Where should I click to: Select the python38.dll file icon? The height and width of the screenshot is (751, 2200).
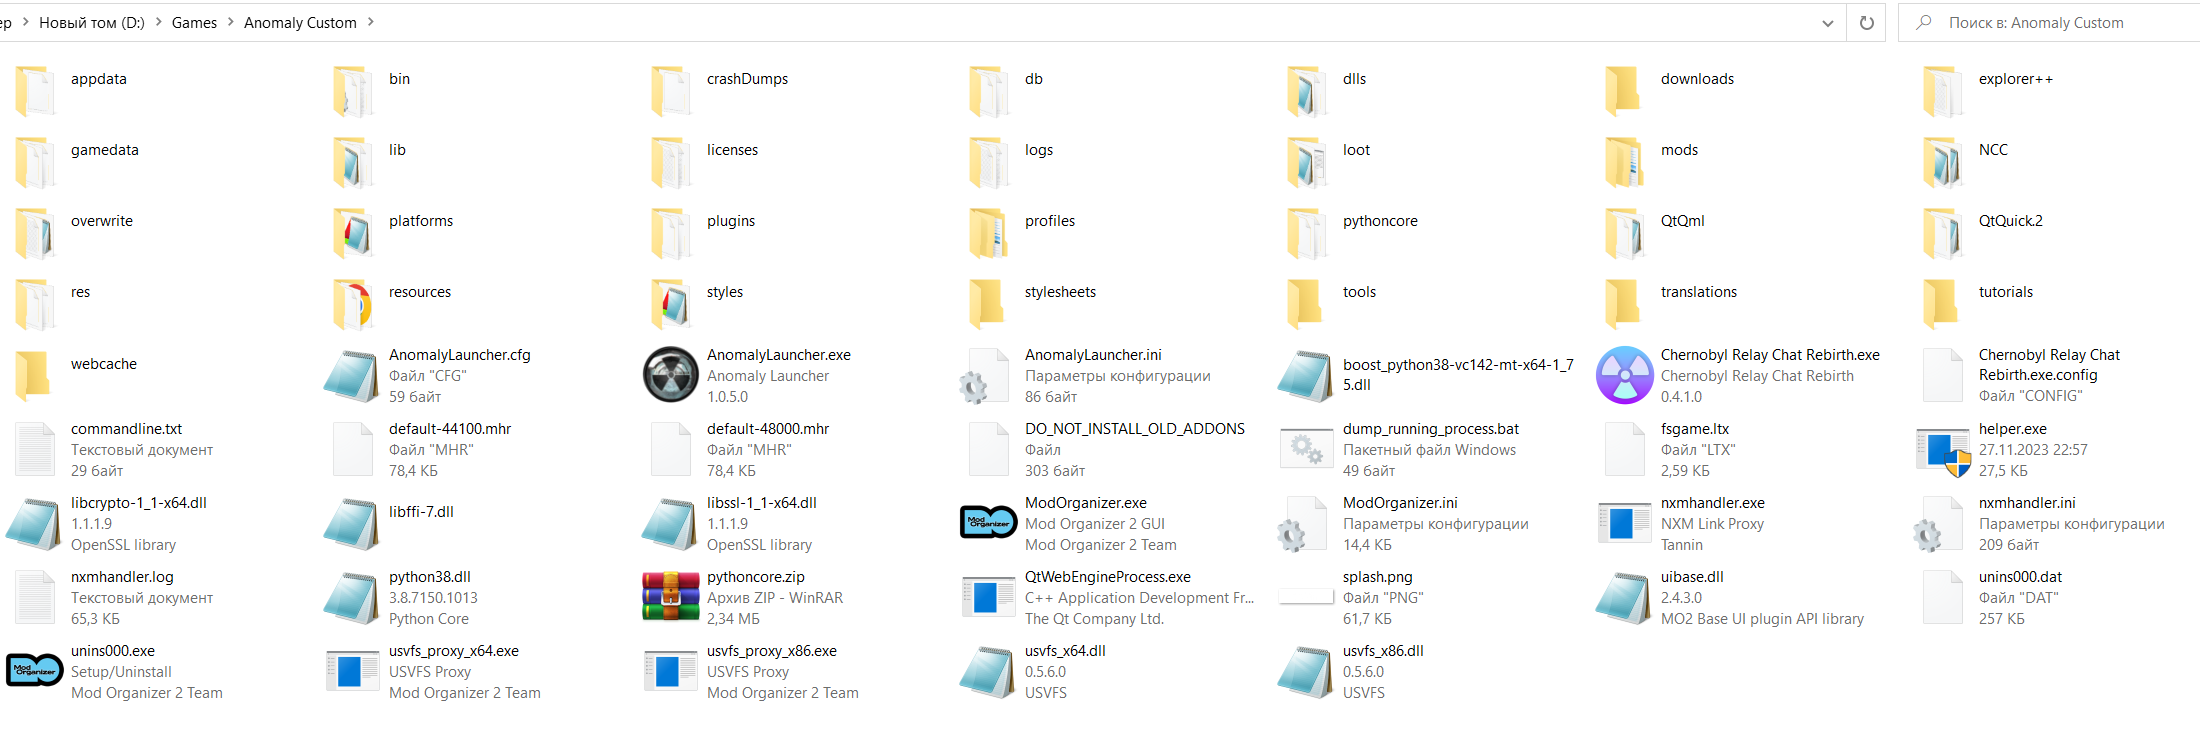352,597
